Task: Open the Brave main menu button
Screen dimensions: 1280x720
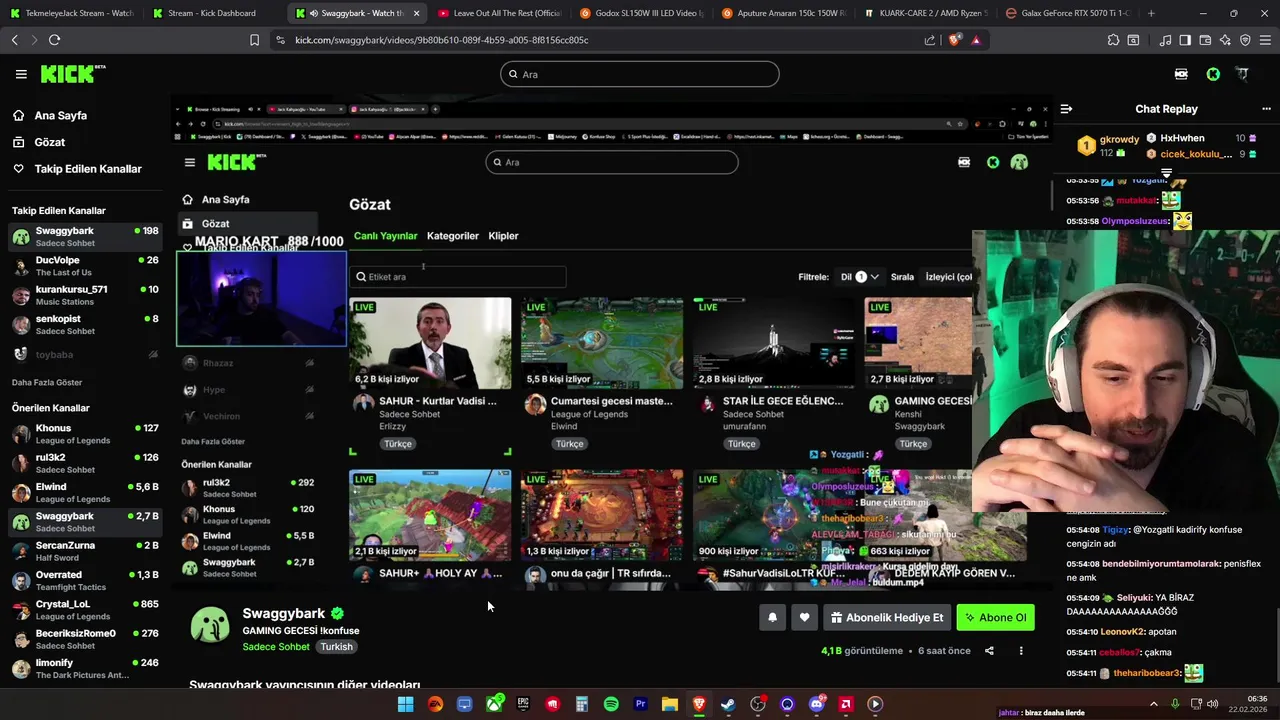Action: pos(1265,40)
